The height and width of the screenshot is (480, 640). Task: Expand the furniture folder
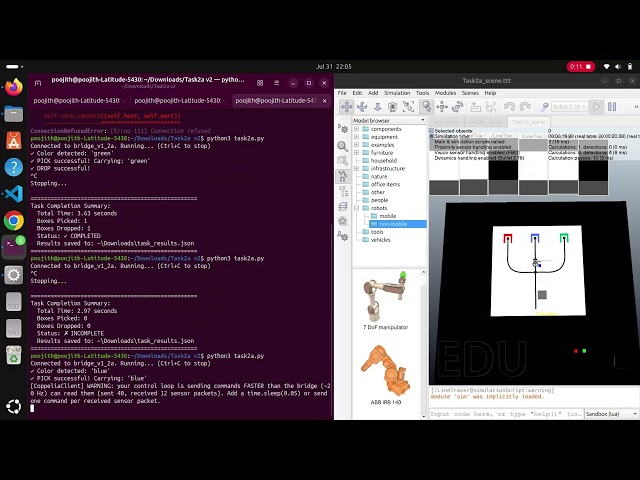click(x=356, y=153)
